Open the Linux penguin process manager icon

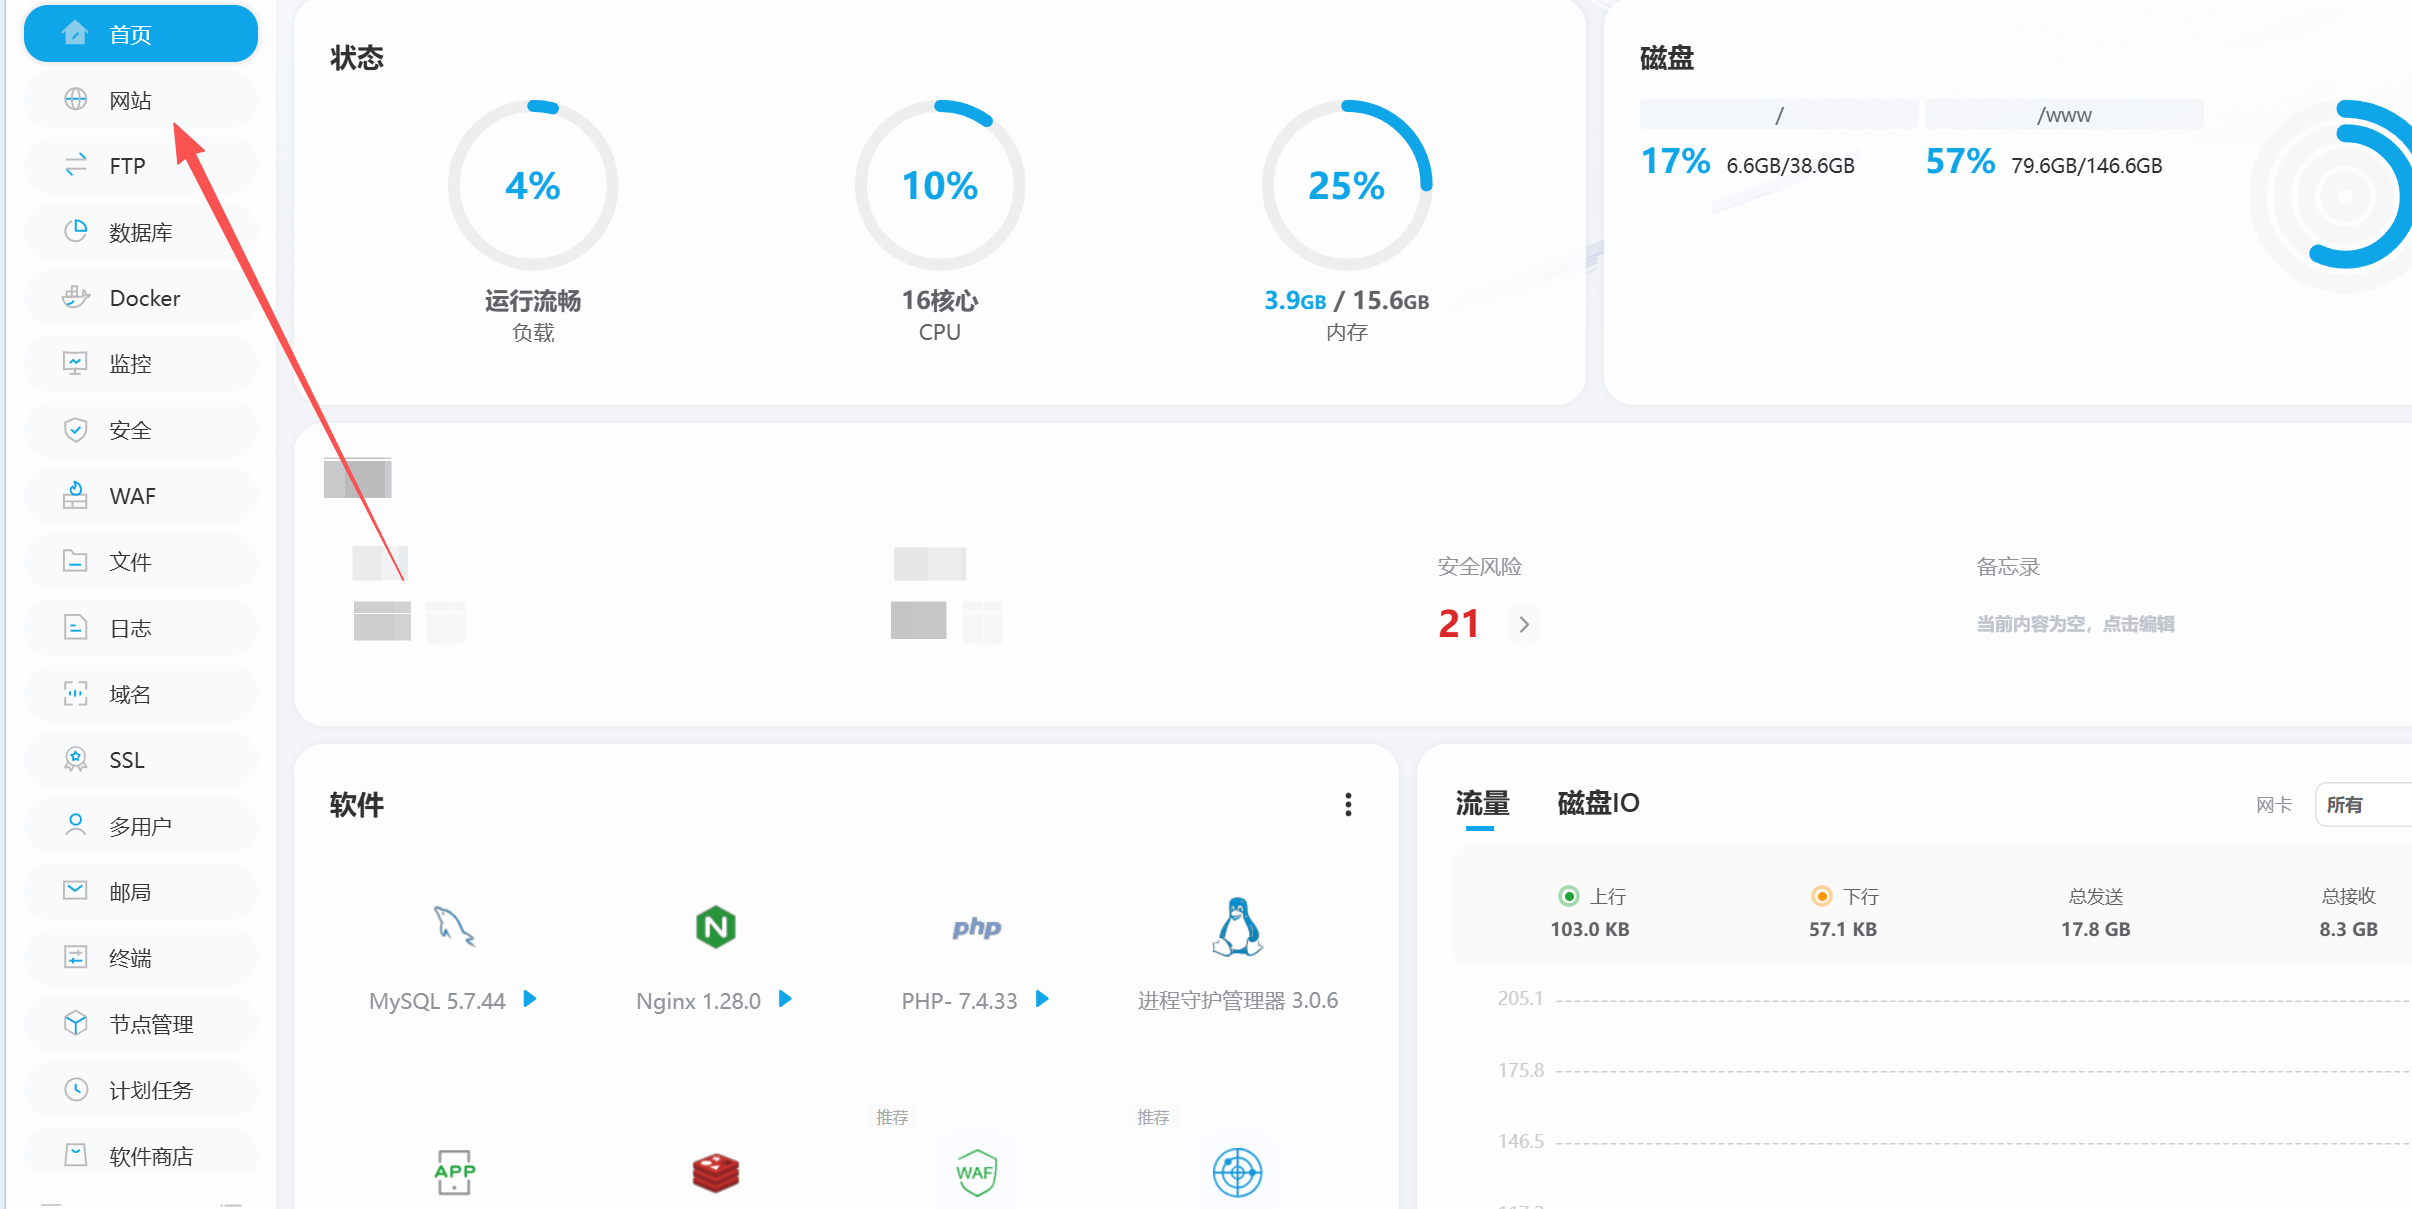point(1237,926)
